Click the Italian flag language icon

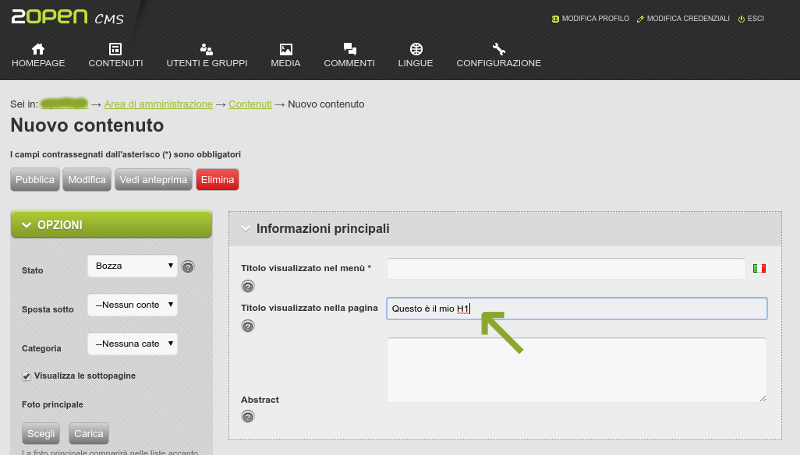pyautogui.click(x=759, y=268)
